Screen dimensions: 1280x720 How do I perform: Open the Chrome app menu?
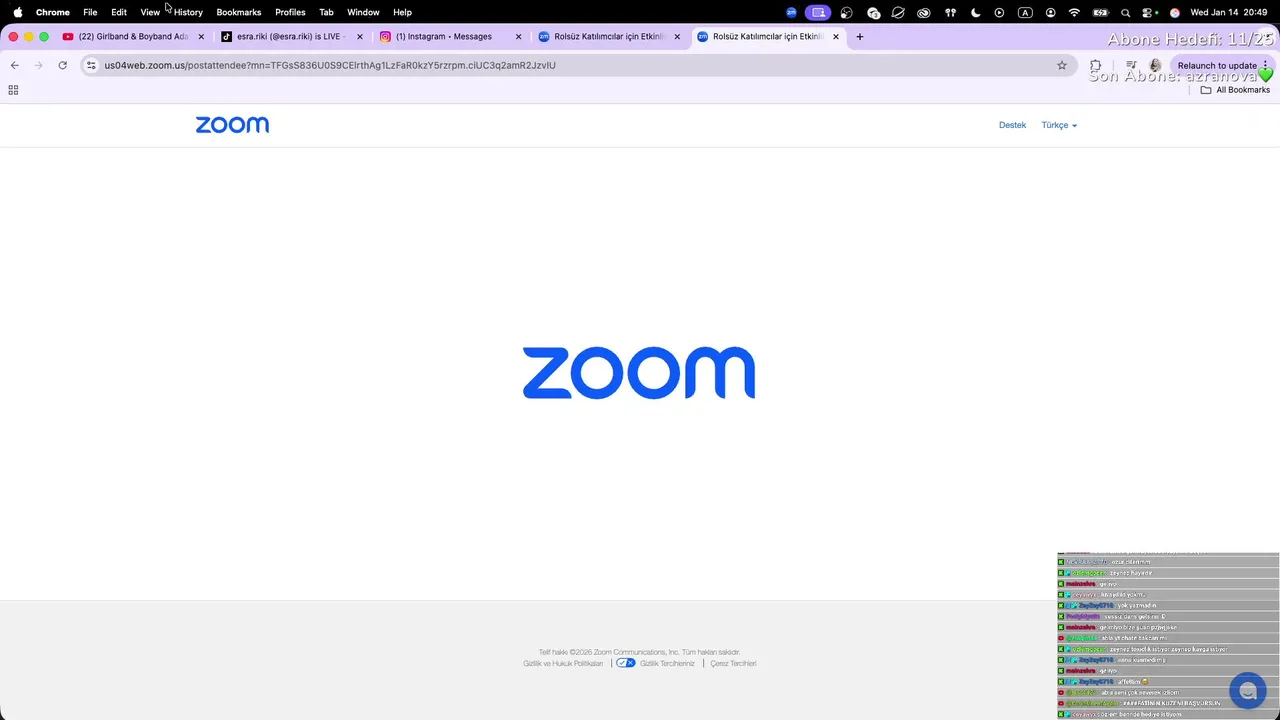pyautogui.click(x=53, y=12)
